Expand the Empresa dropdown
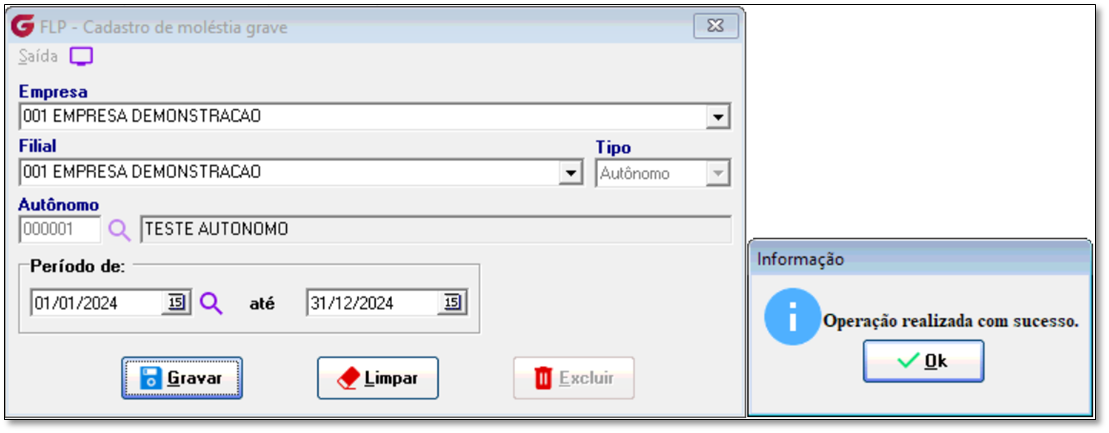The height and width of the screenshot is (433, 1109). (x=719, y=117)
